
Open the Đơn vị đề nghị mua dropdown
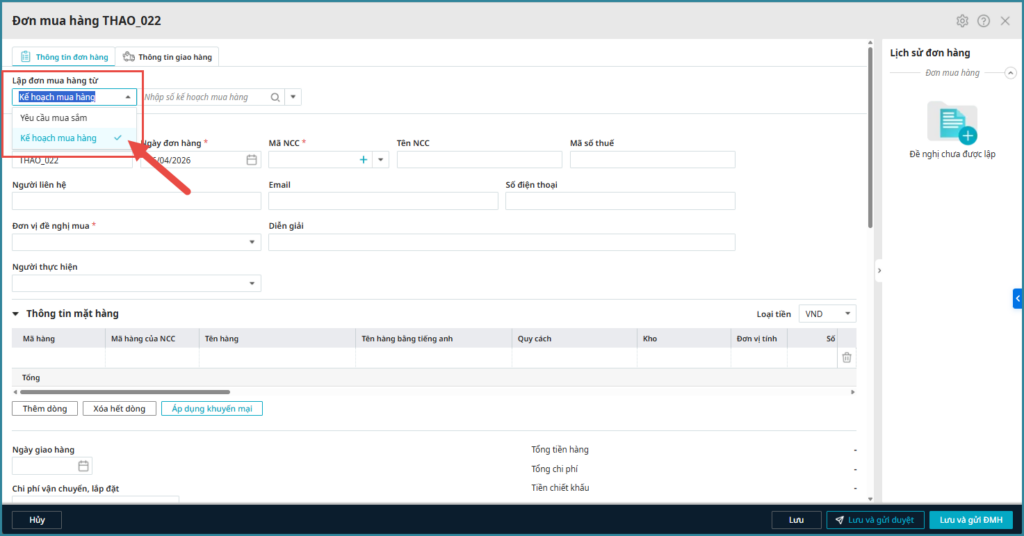(x=252, y=243)
